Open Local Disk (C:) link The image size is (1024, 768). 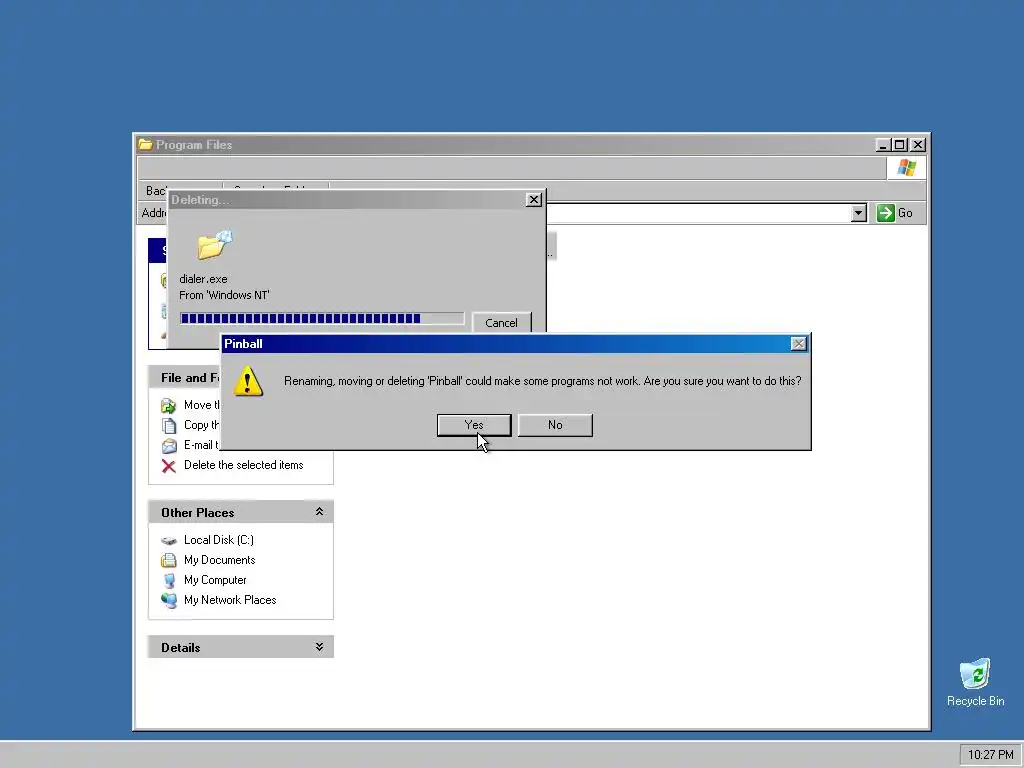(x=219, y=540)
